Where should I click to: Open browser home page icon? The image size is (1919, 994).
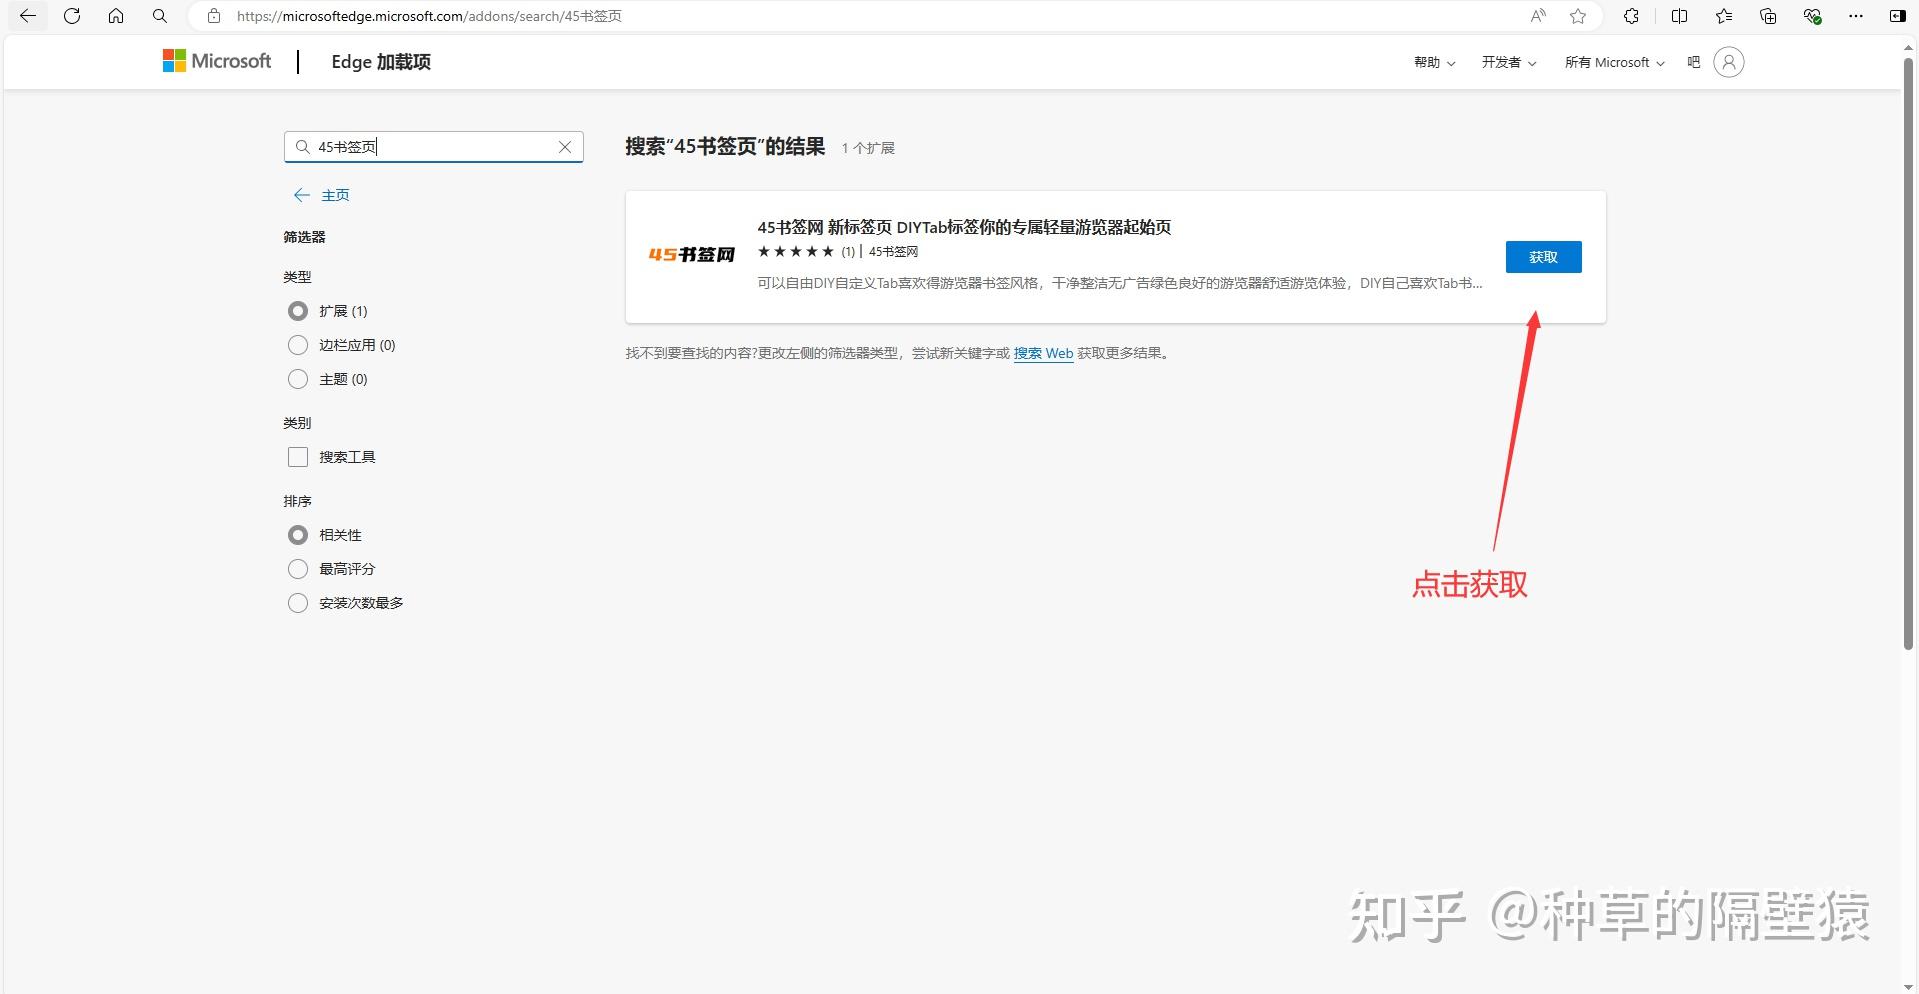coord(116,16)
